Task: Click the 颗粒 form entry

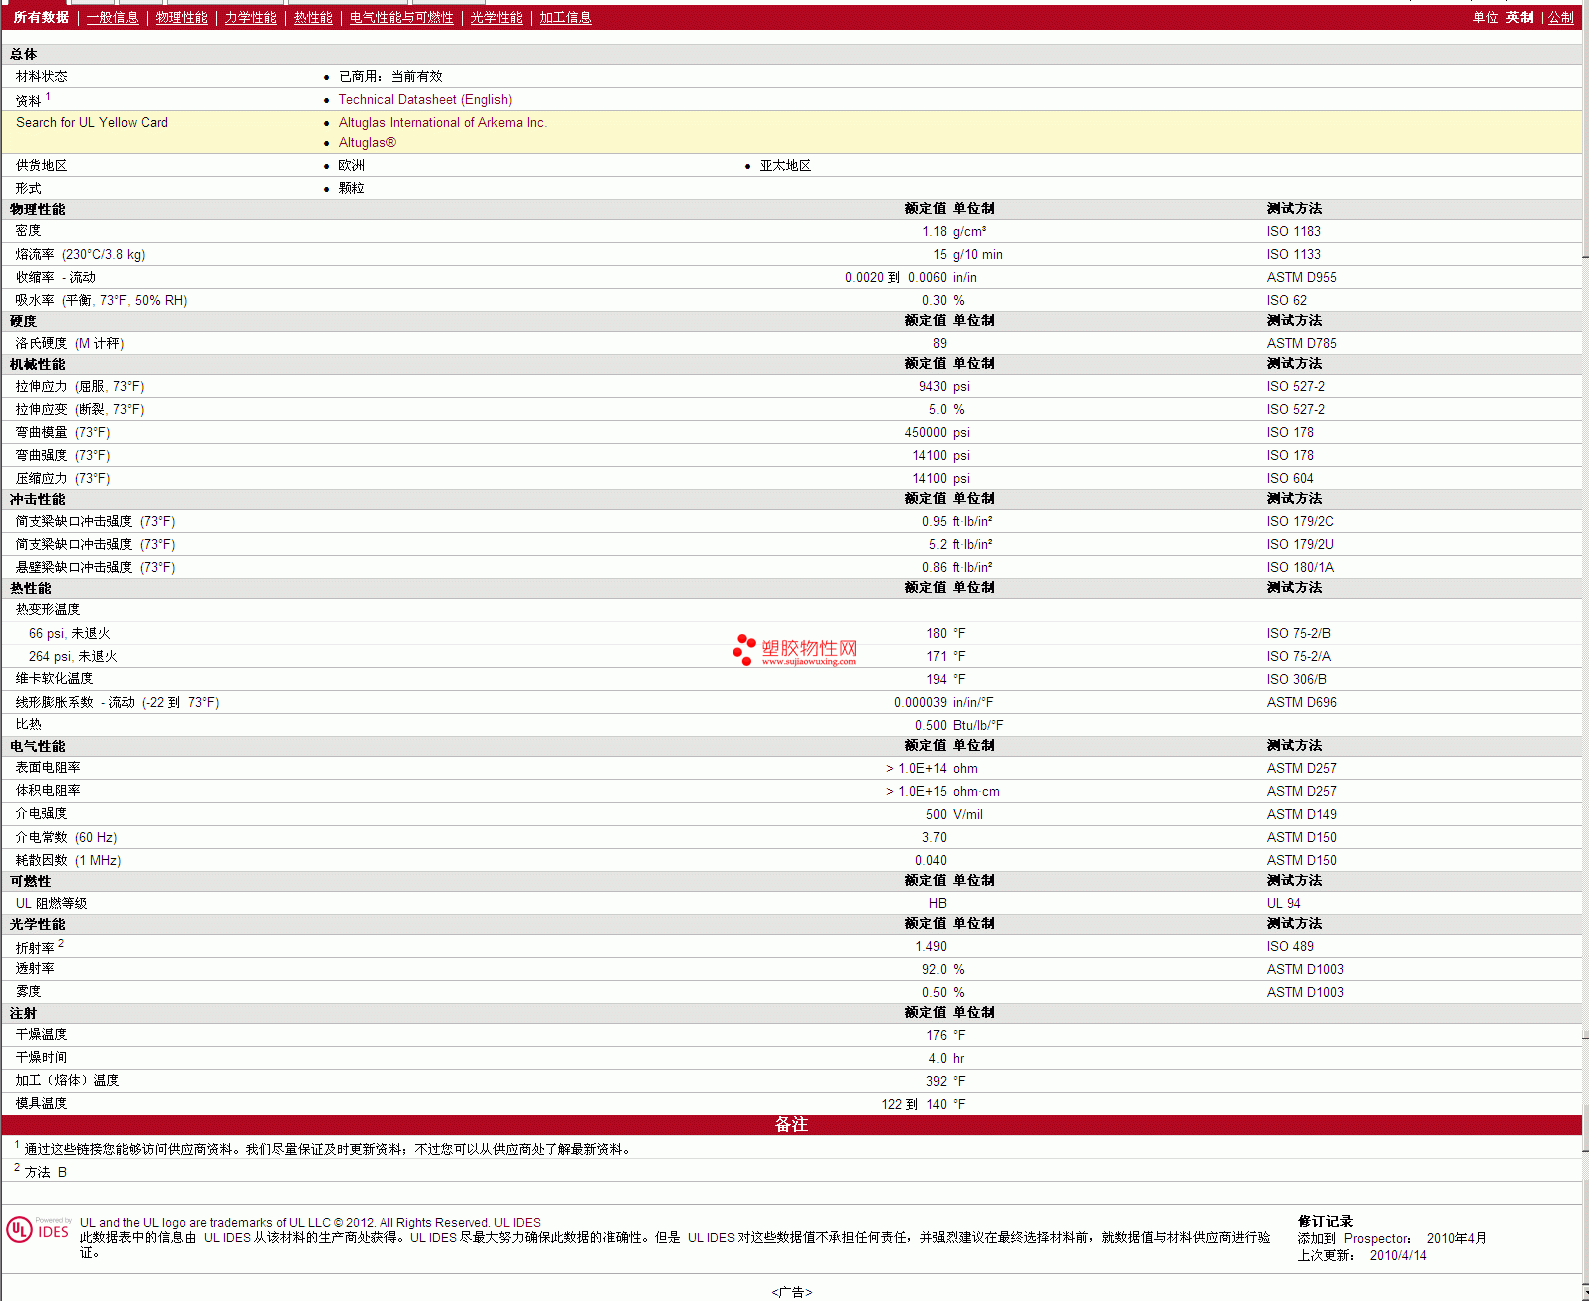Action: pyautogui.click(x=352, y=188)
